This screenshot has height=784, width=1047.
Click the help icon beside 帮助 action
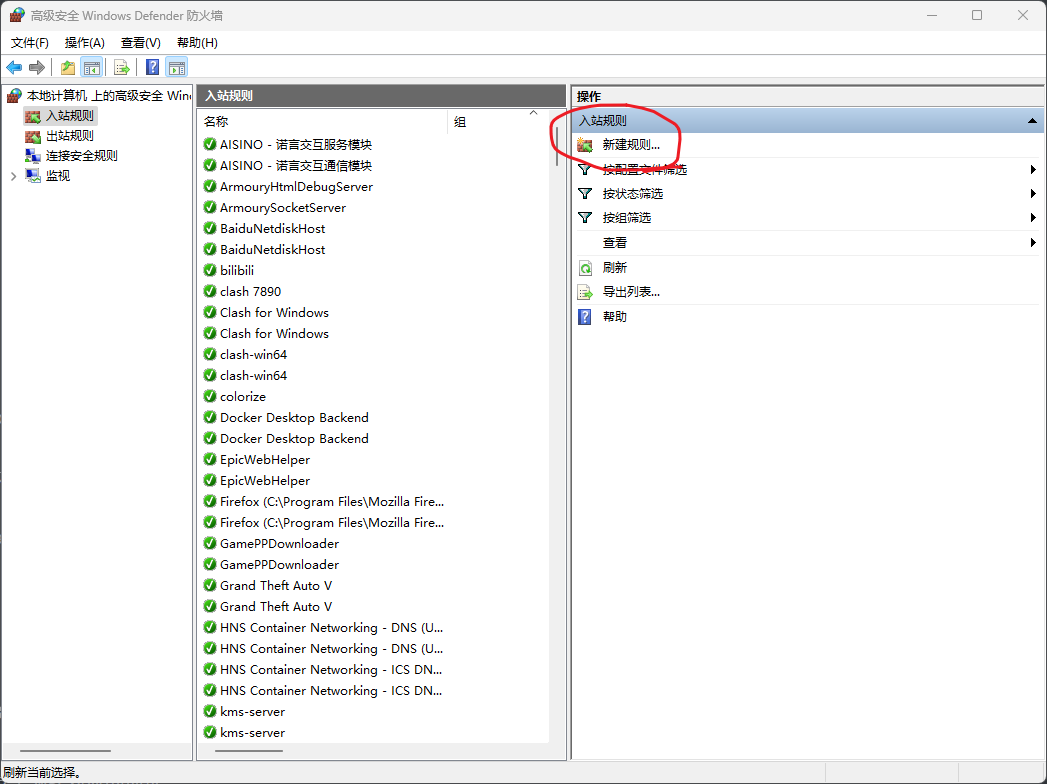pyautogui.click(x=585, y=317)
